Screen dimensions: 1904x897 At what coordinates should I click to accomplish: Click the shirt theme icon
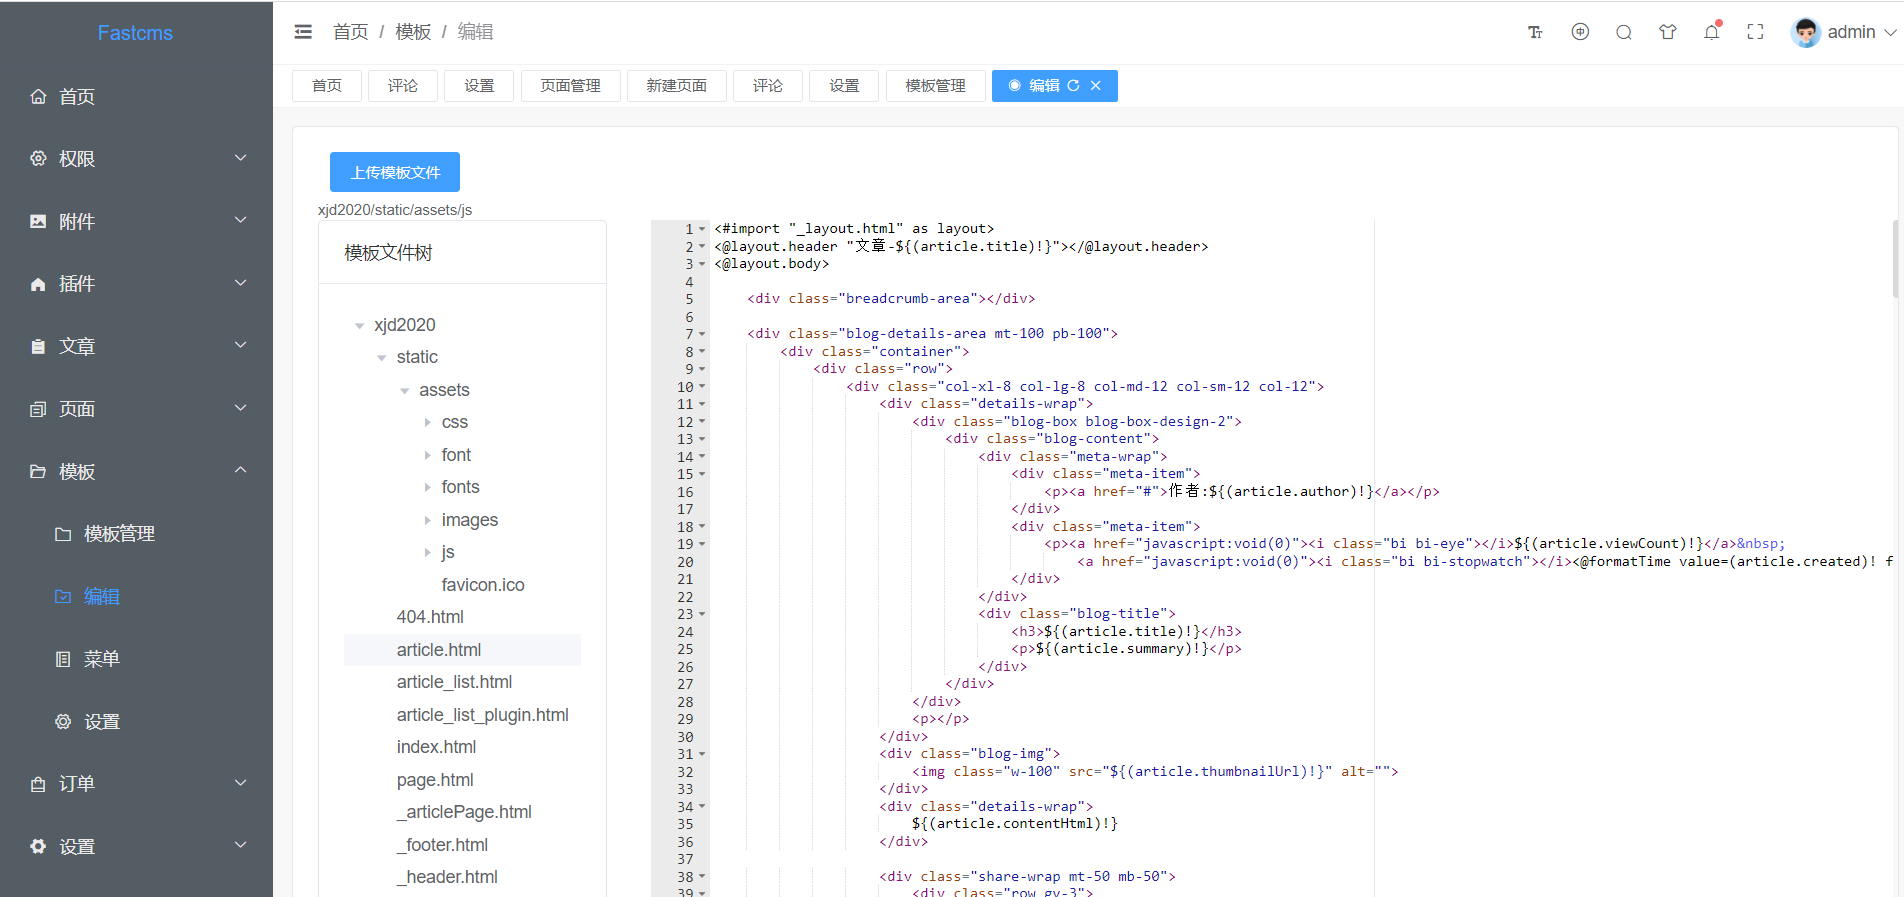coord(1667,32)
